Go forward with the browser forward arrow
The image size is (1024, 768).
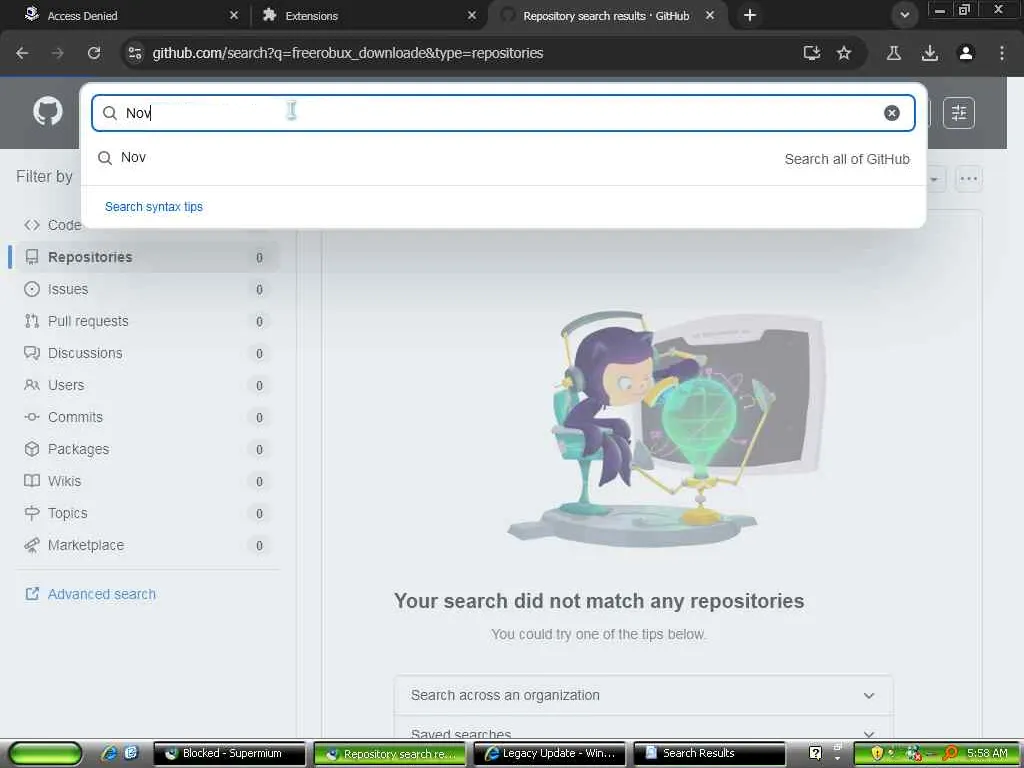(58, 53)
